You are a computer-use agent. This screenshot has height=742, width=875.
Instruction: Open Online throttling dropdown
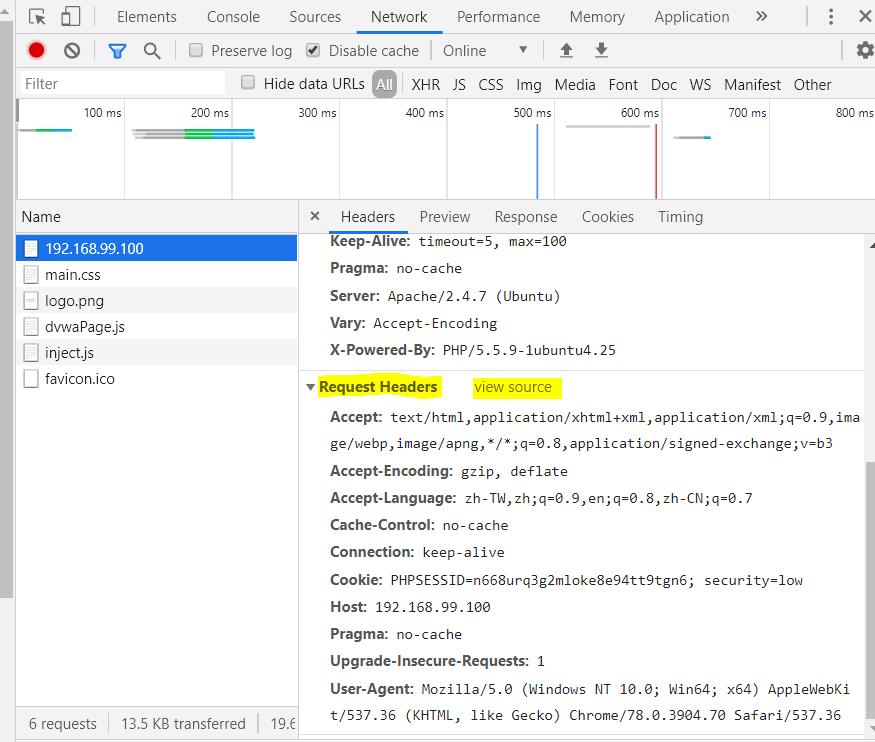484,51
